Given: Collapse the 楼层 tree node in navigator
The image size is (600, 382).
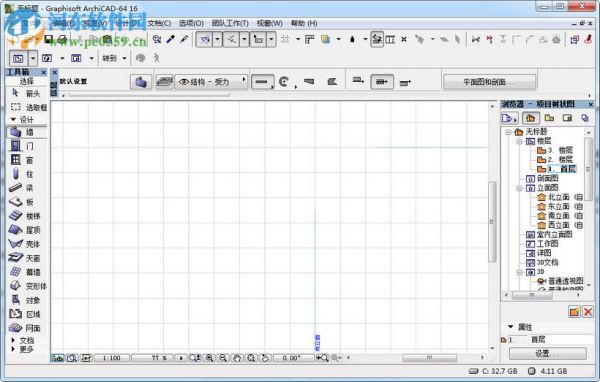Looking at the screenshot, I should (520, 141).
